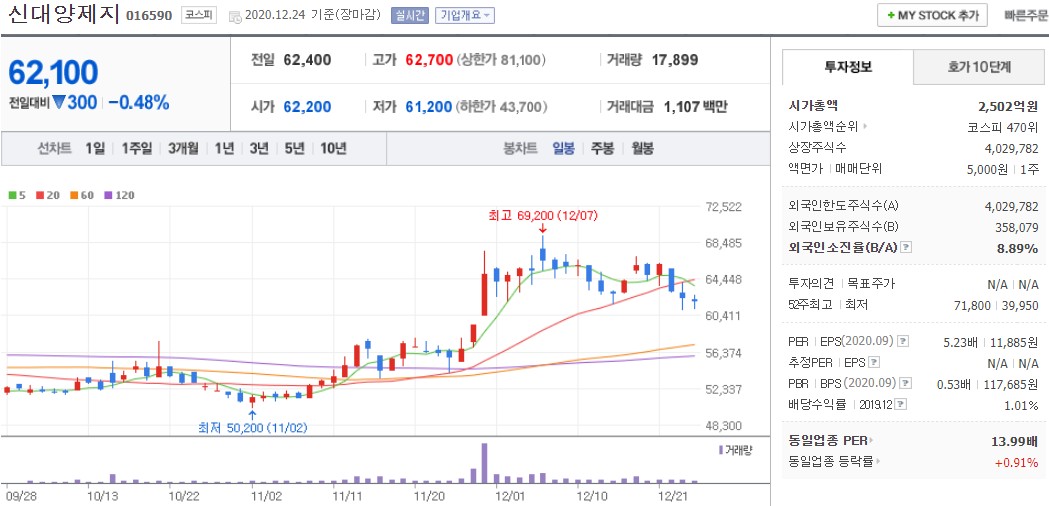Open the 빠른주문 link
Viewport: 1049px width, 506px height.
(x=1026, y=15)
